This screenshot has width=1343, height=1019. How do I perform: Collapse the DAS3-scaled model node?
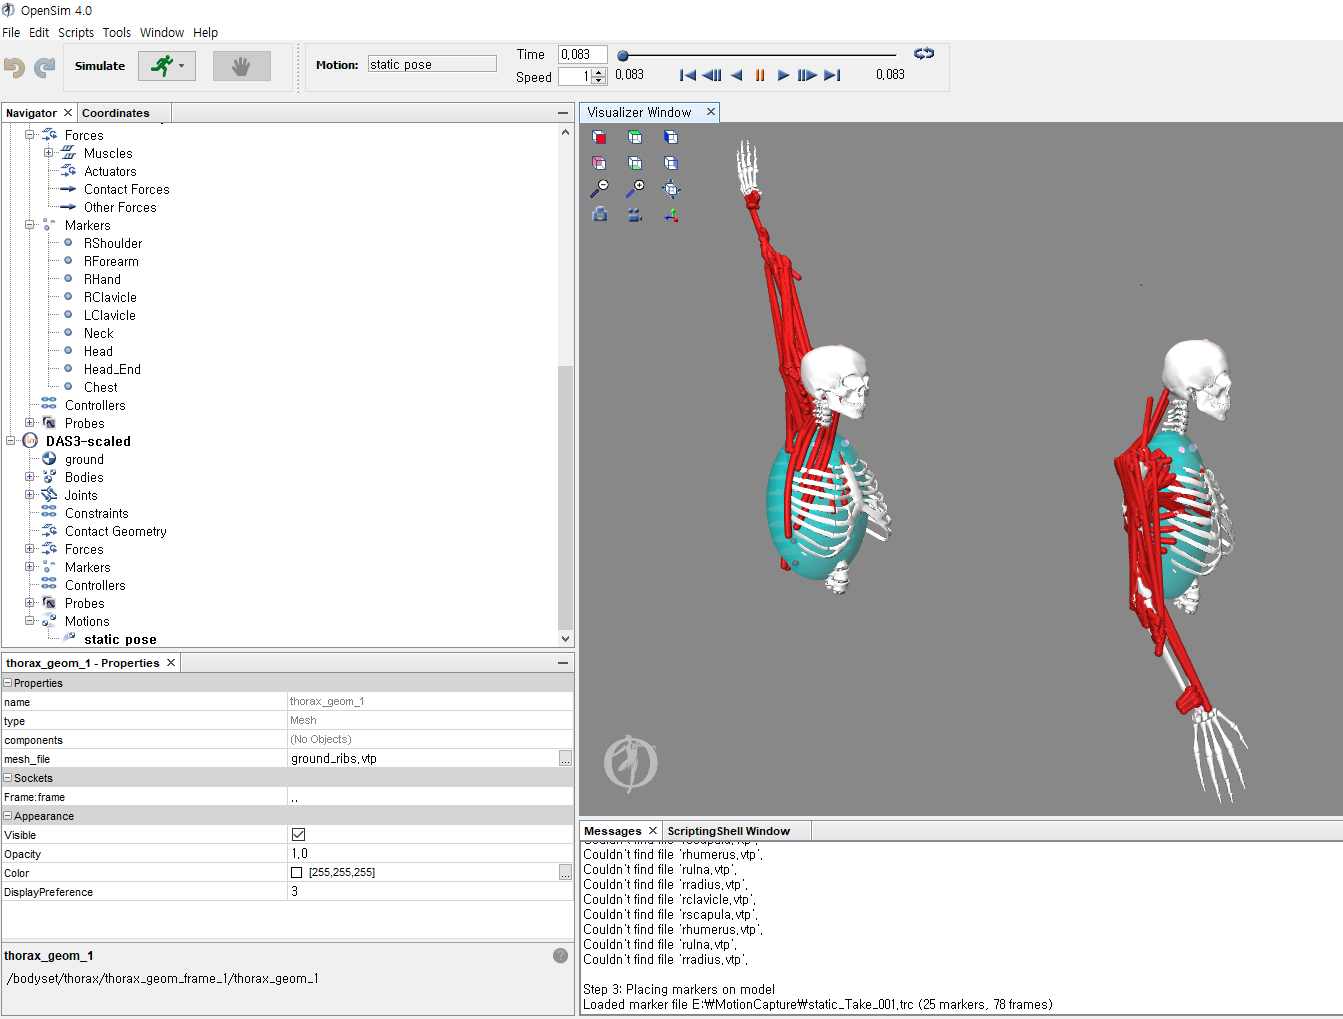click(x=11, y=441)
